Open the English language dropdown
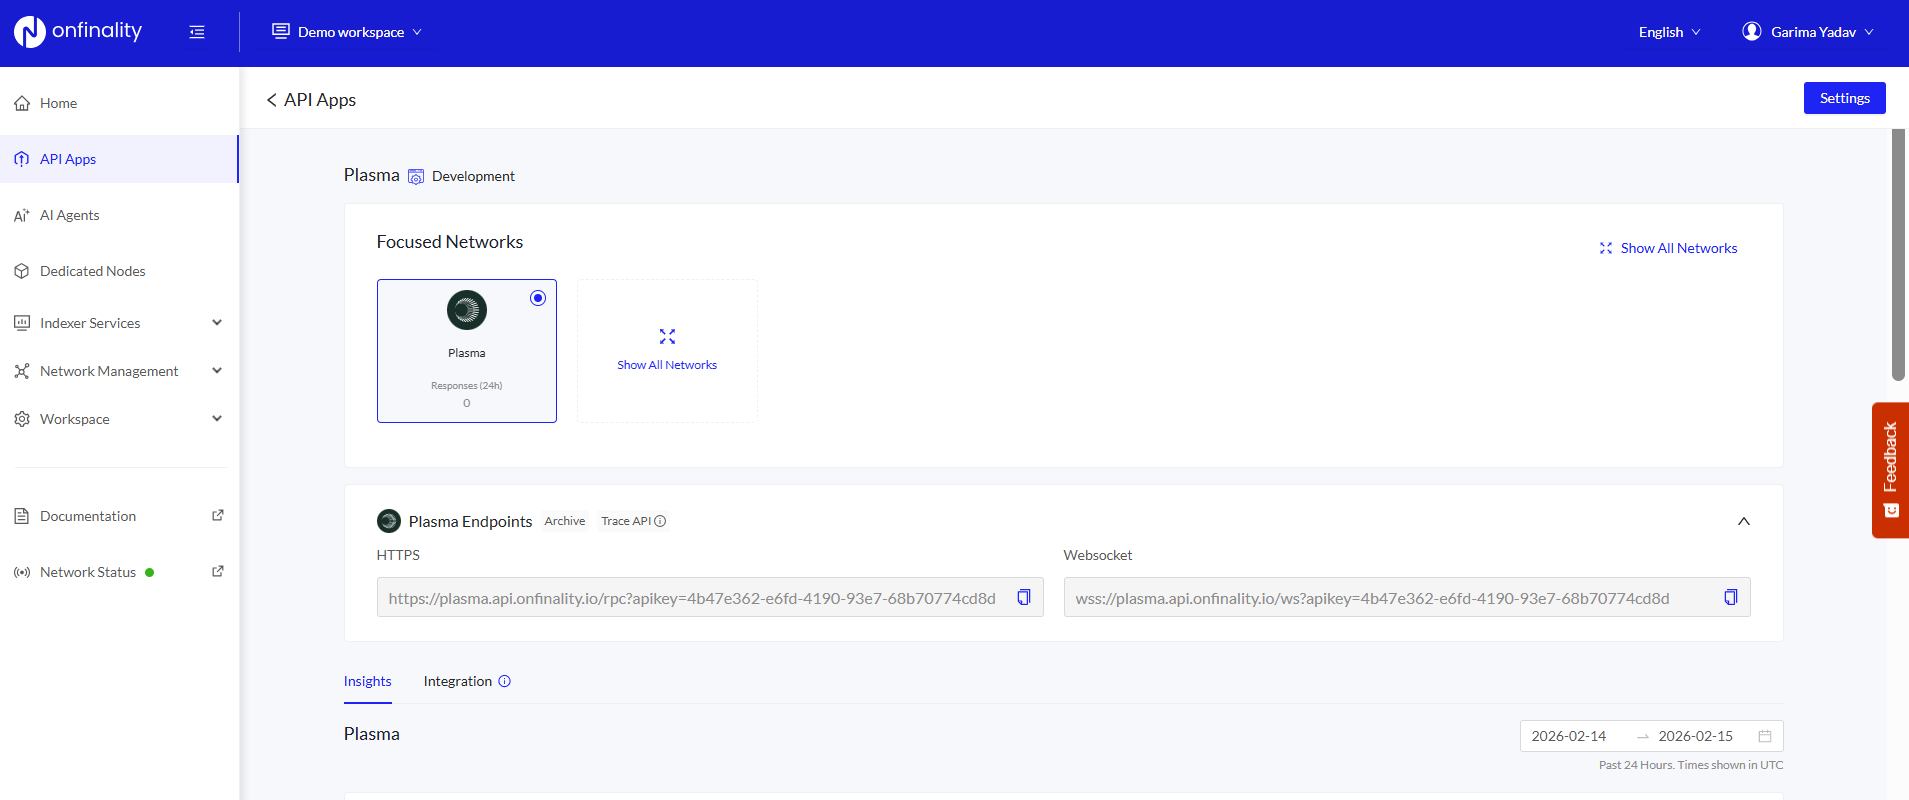The width and height of the screenshot is (1909, 800). [x=1669, y=32]
